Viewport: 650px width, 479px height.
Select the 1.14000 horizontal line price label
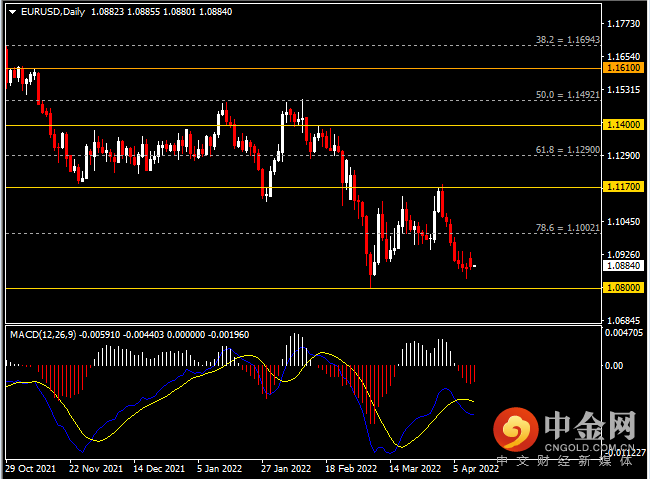click(623, 124)
